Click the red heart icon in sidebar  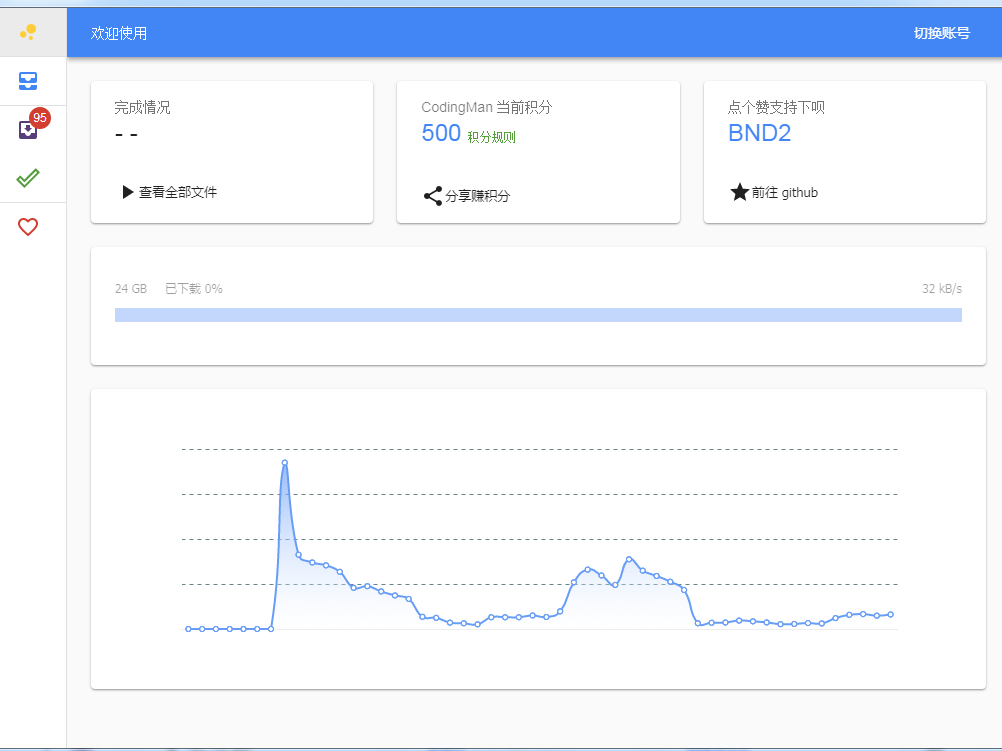pyautogui.click(x=28, y=227)
